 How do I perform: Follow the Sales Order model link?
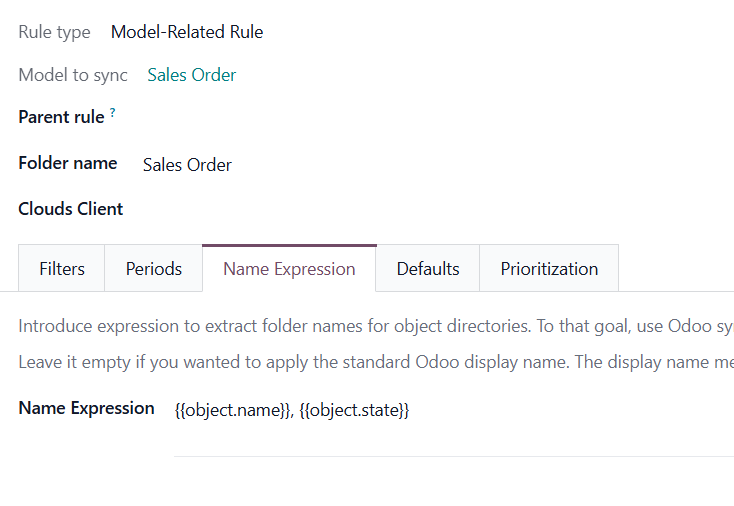(192, 75)
